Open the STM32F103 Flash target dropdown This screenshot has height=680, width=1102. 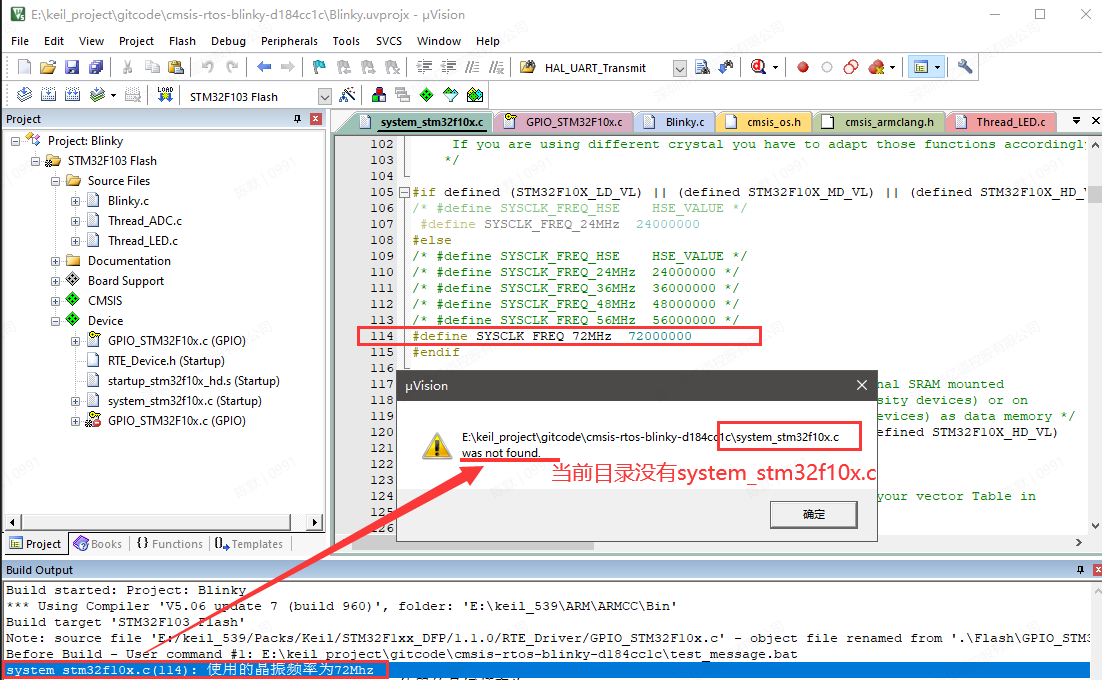pos(324,97)
